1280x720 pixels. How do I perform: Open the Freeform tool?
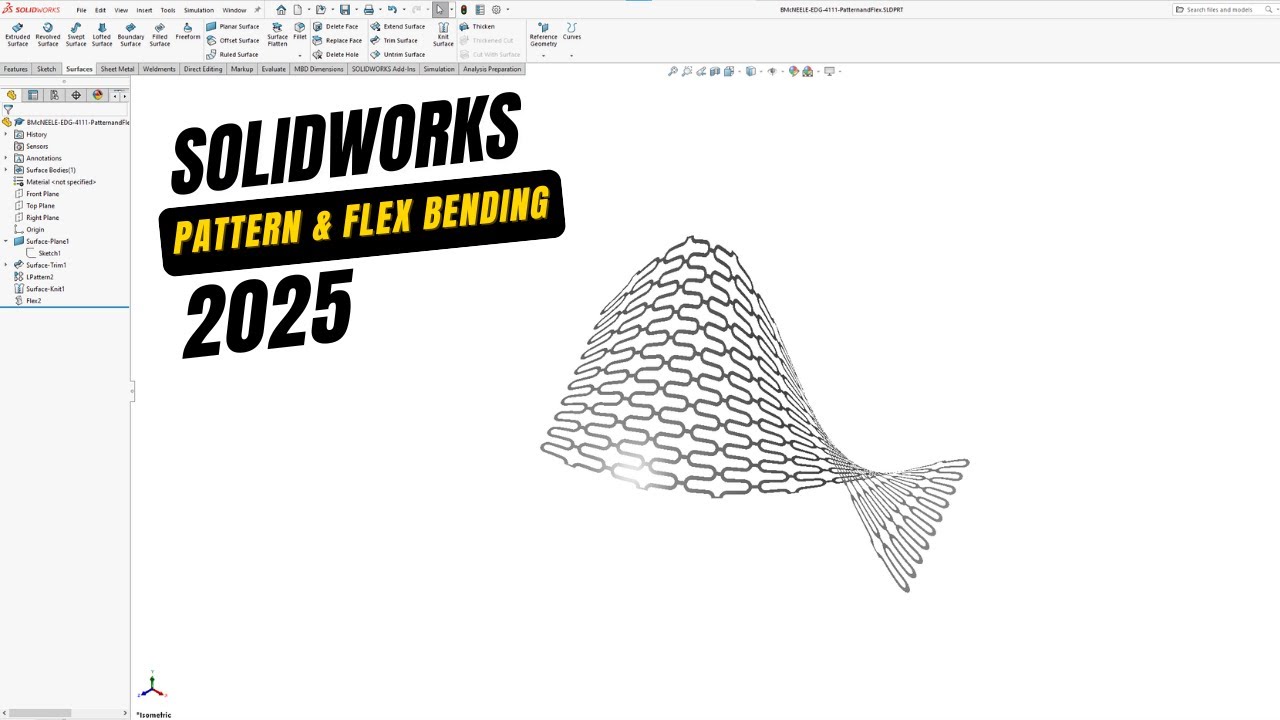tap(188, 31)
